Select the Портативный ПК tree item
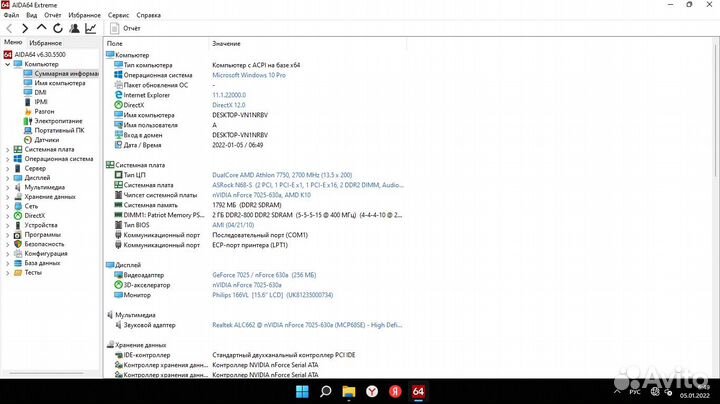Viewport: 720px width, 404px height. coord(54,130)
